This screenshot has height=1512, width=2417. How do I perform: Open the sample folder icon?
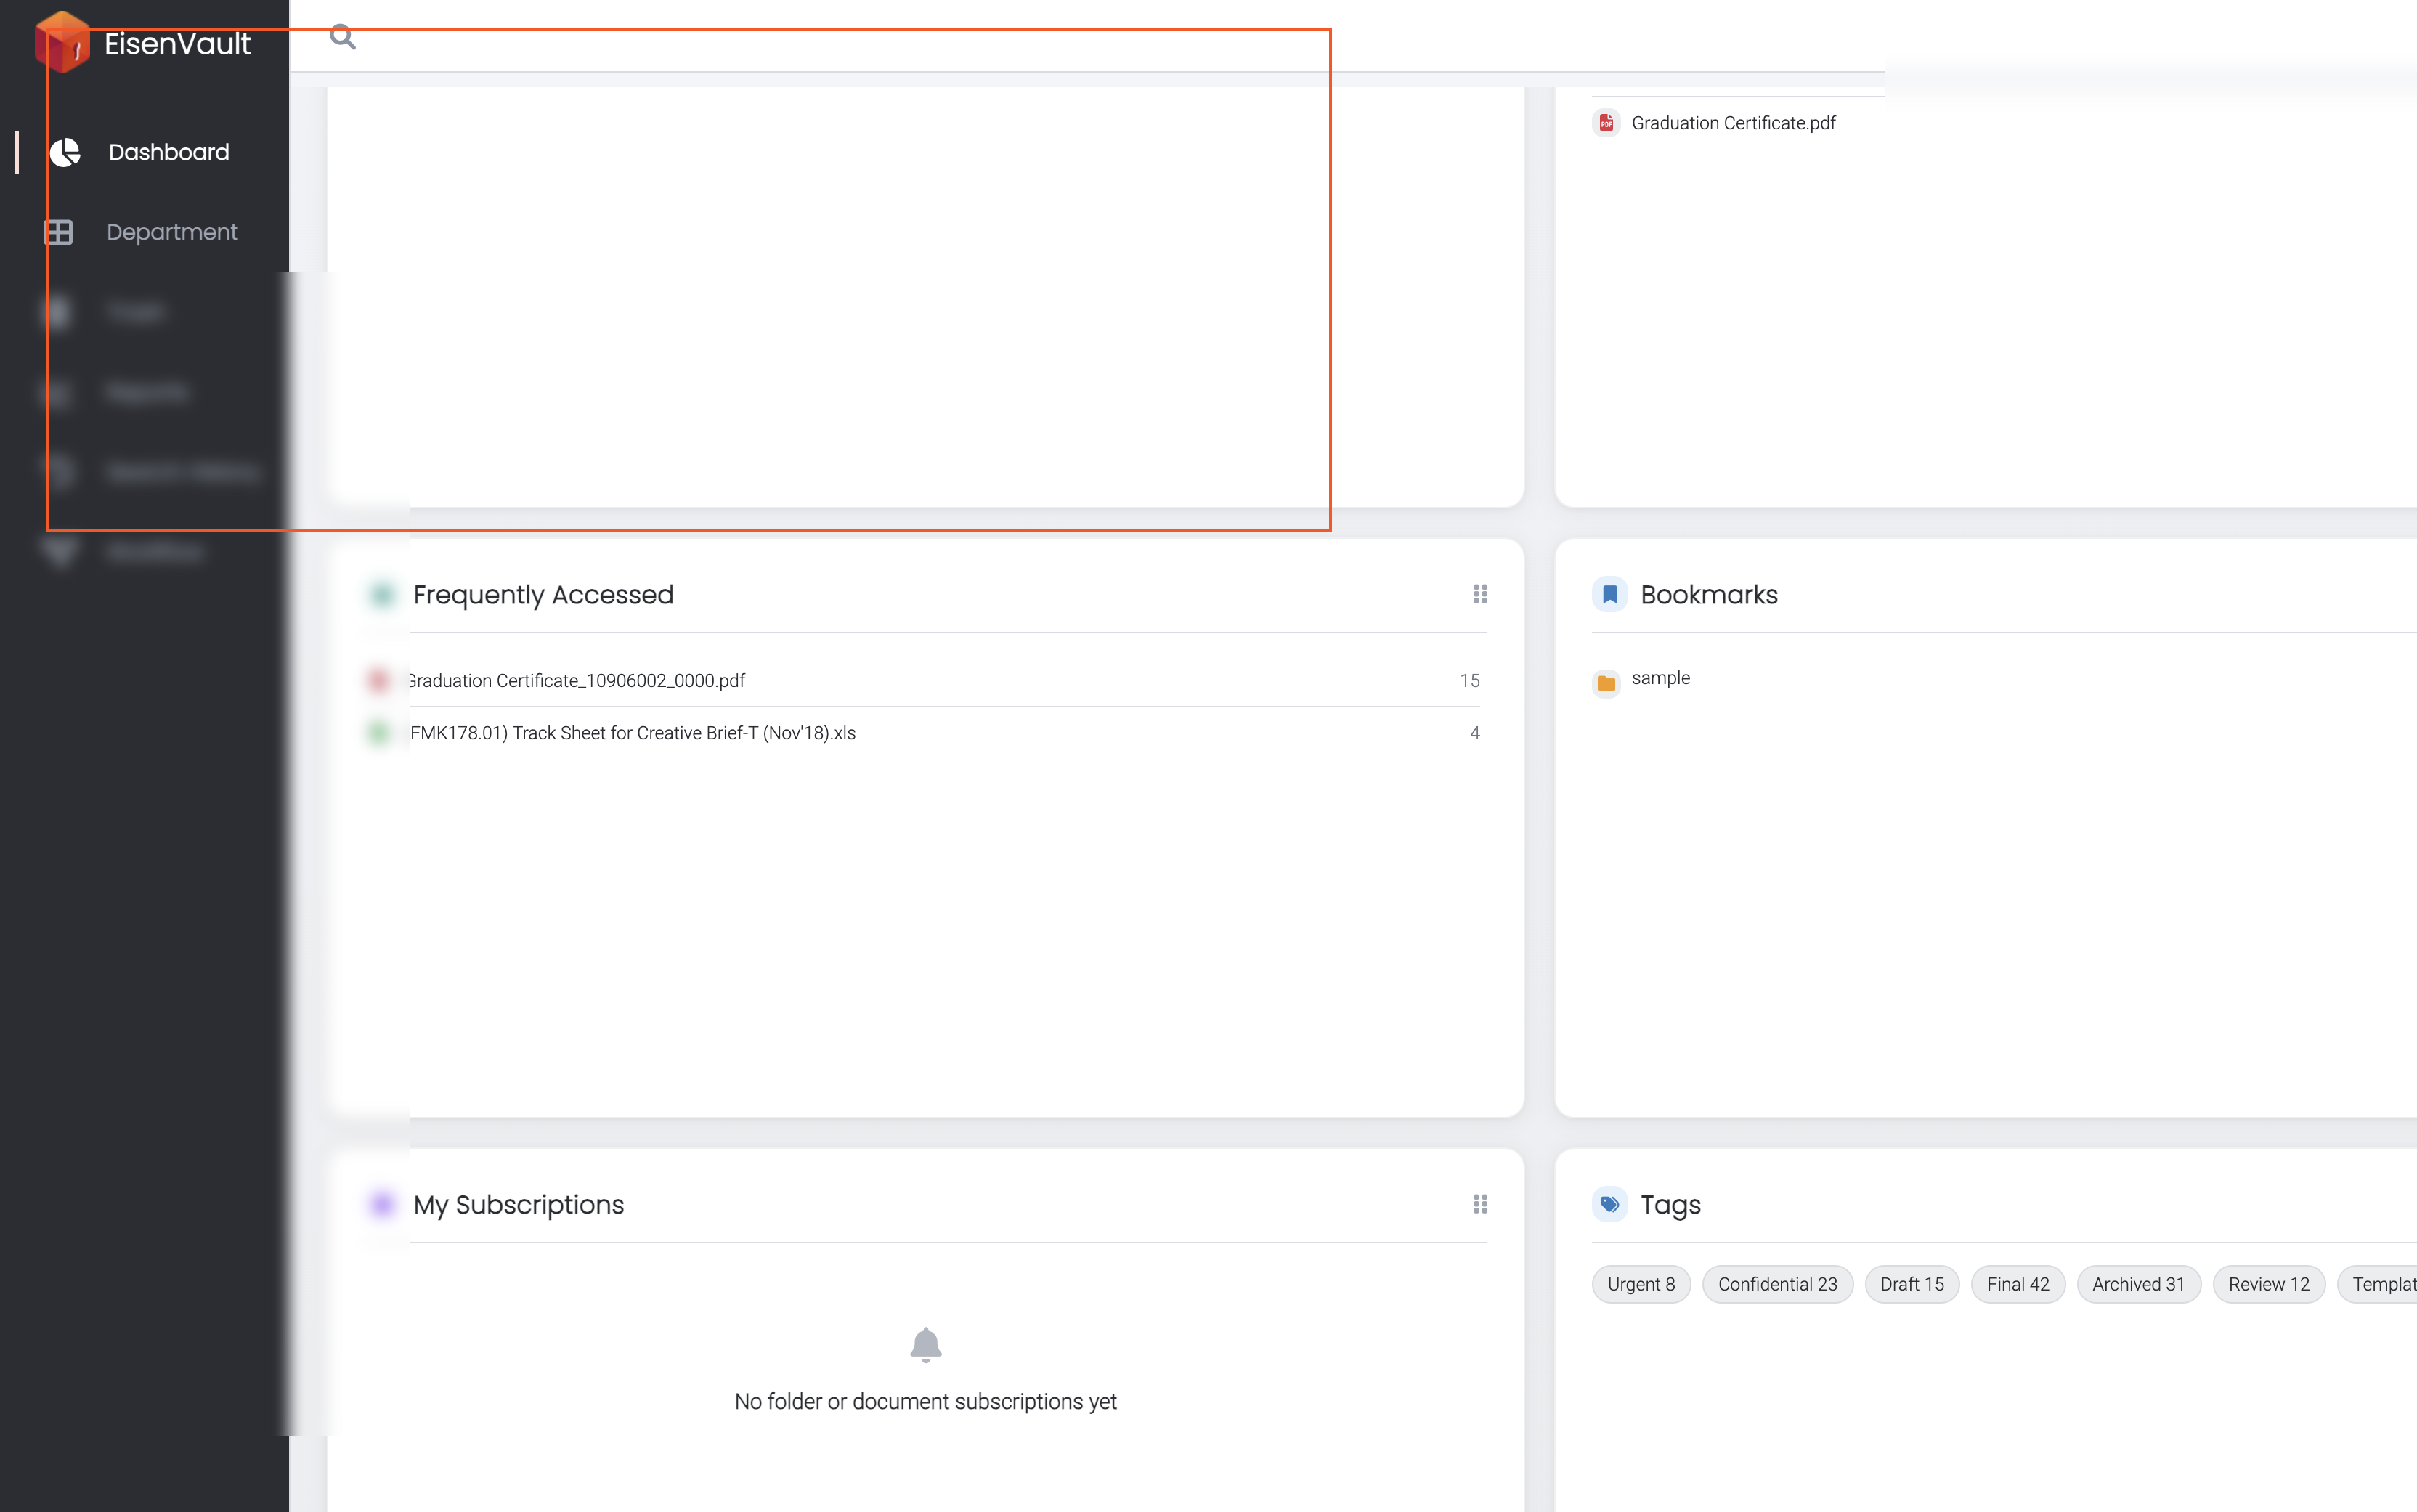1606,682
